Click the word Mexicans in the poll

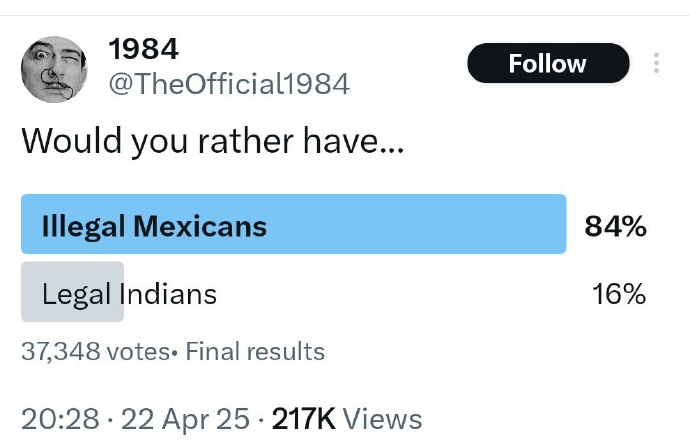(x=200, y=226)
